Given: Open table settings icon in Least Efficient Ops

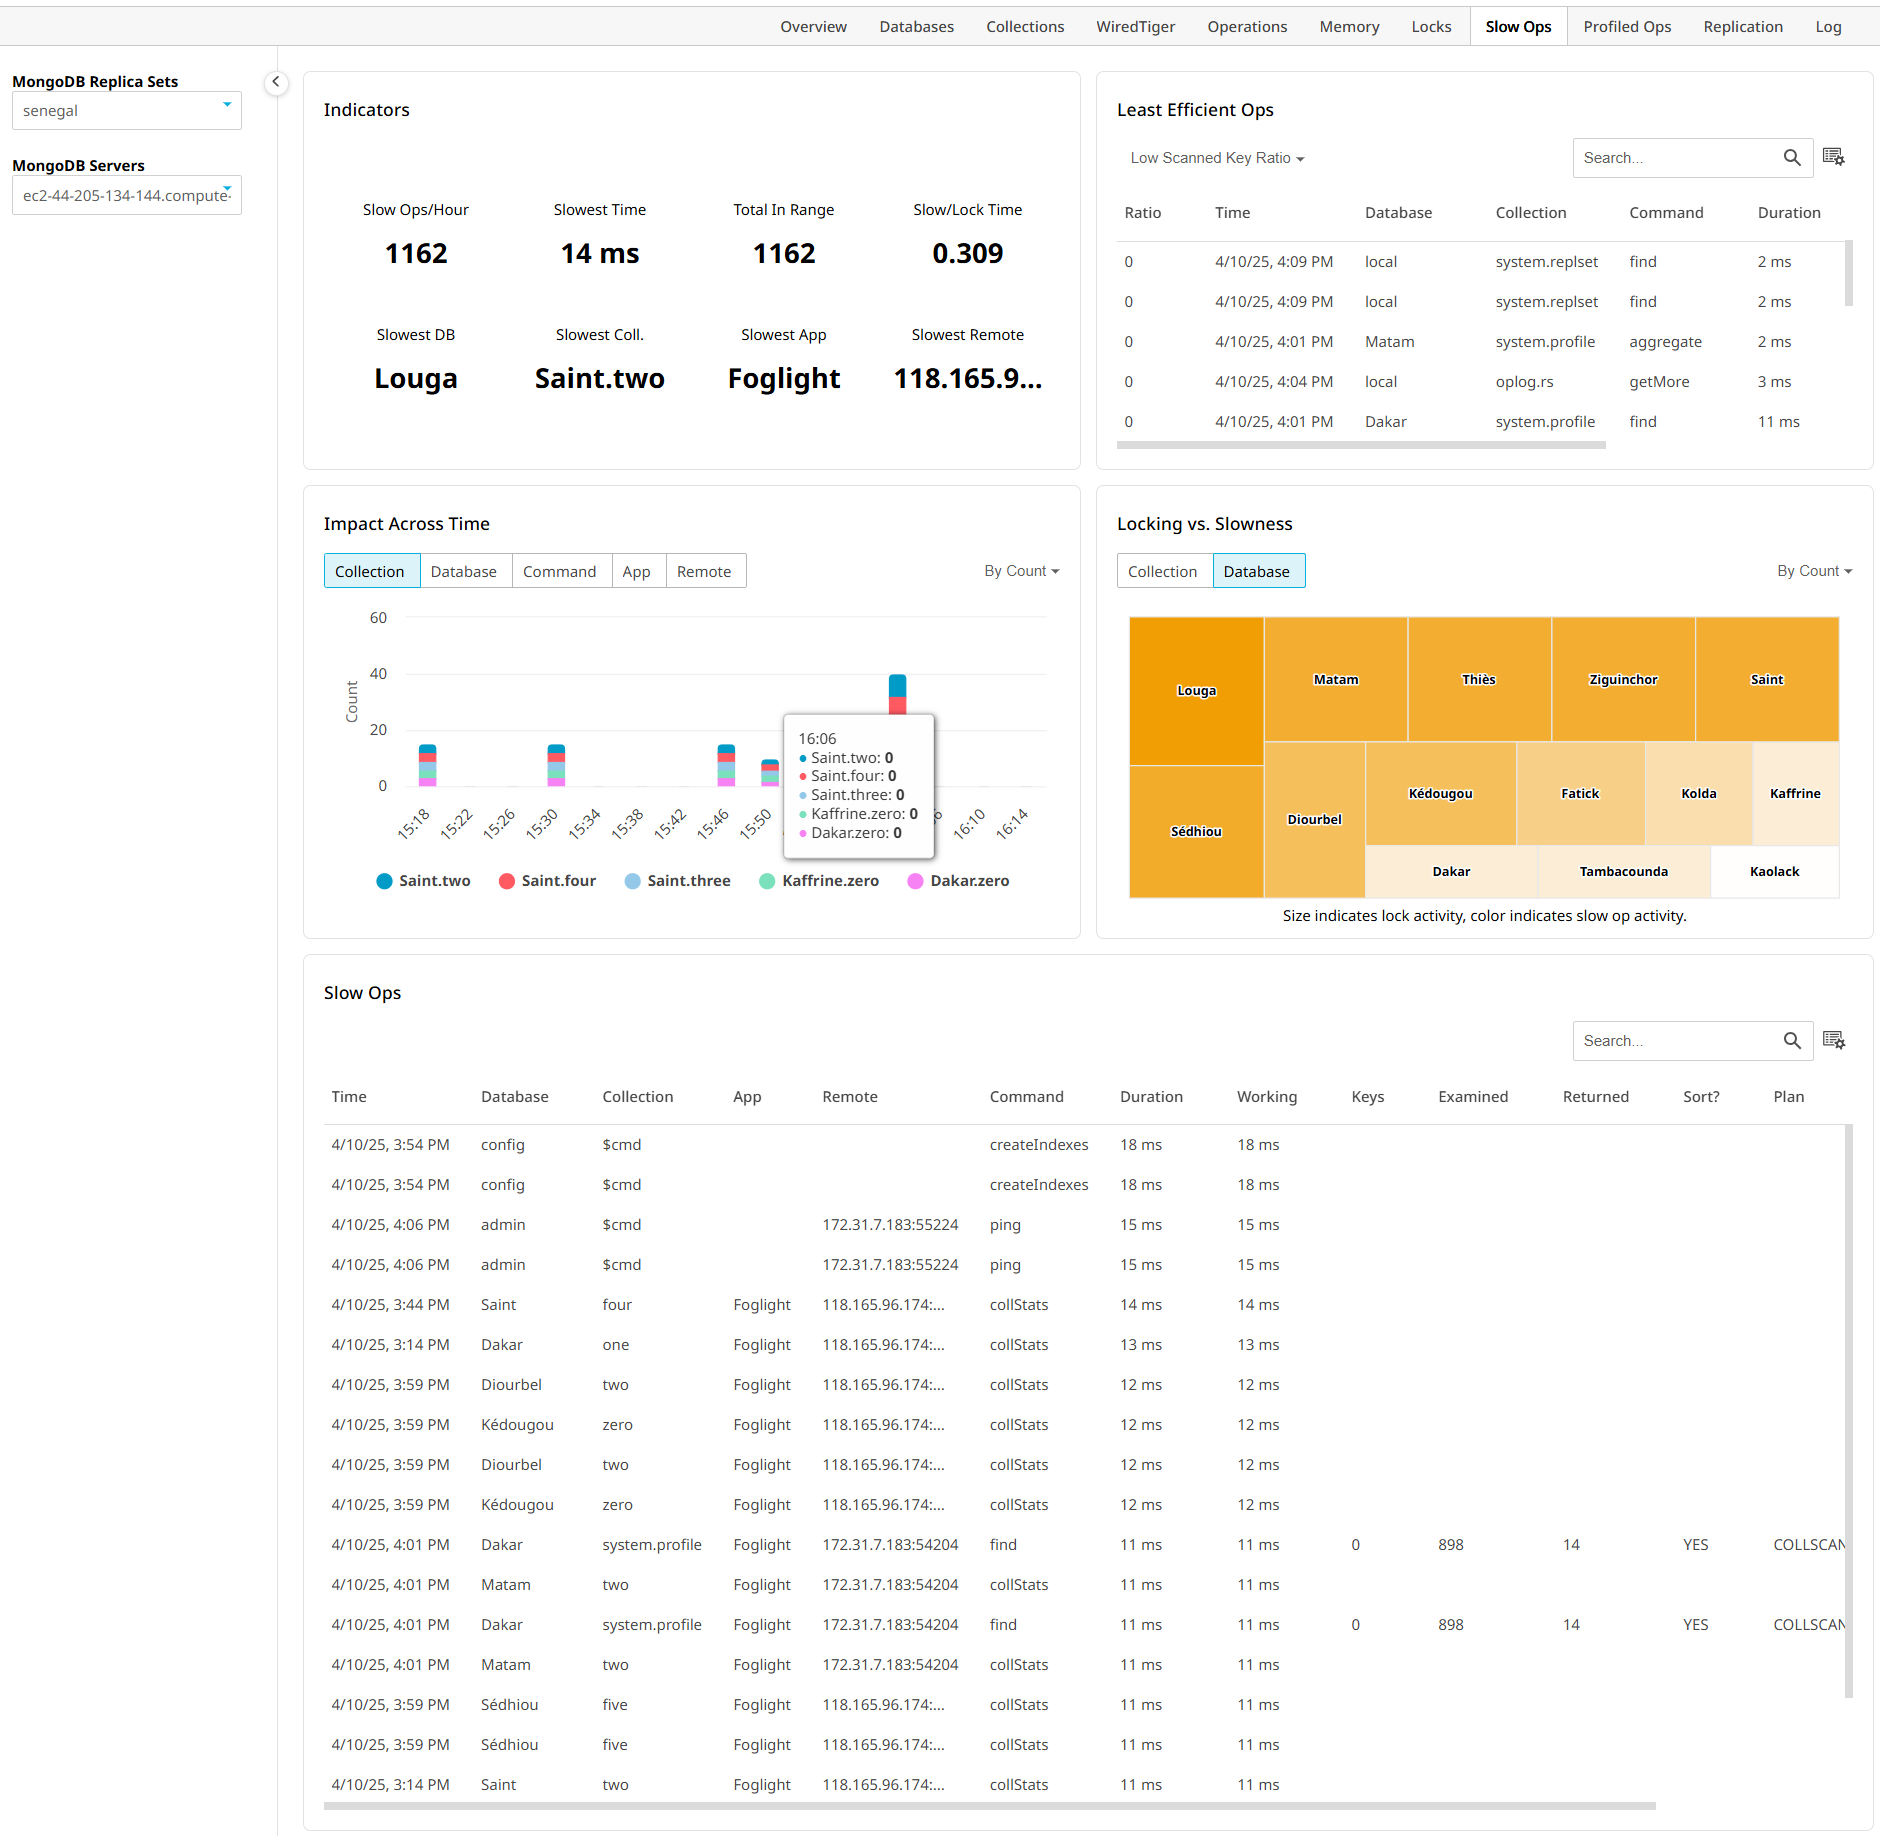Looking at the screenshot, I should (1833, 157).
